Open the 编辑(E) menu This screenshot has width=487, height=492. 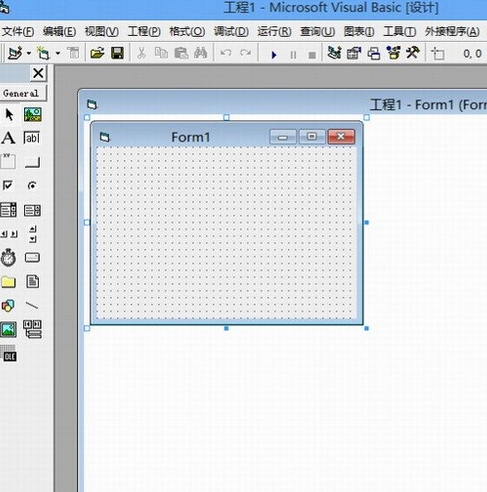(59, 32)
